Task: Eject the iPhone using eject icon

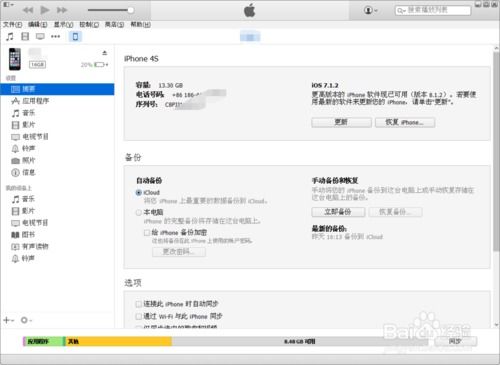Action: (105, 53)
